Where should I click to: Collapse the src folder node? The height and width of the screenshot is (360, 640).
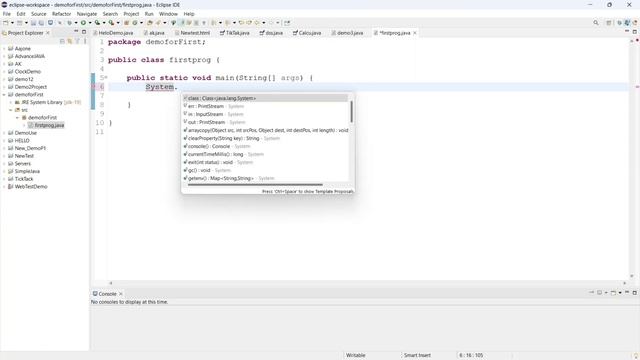click(x=11, y=110)
